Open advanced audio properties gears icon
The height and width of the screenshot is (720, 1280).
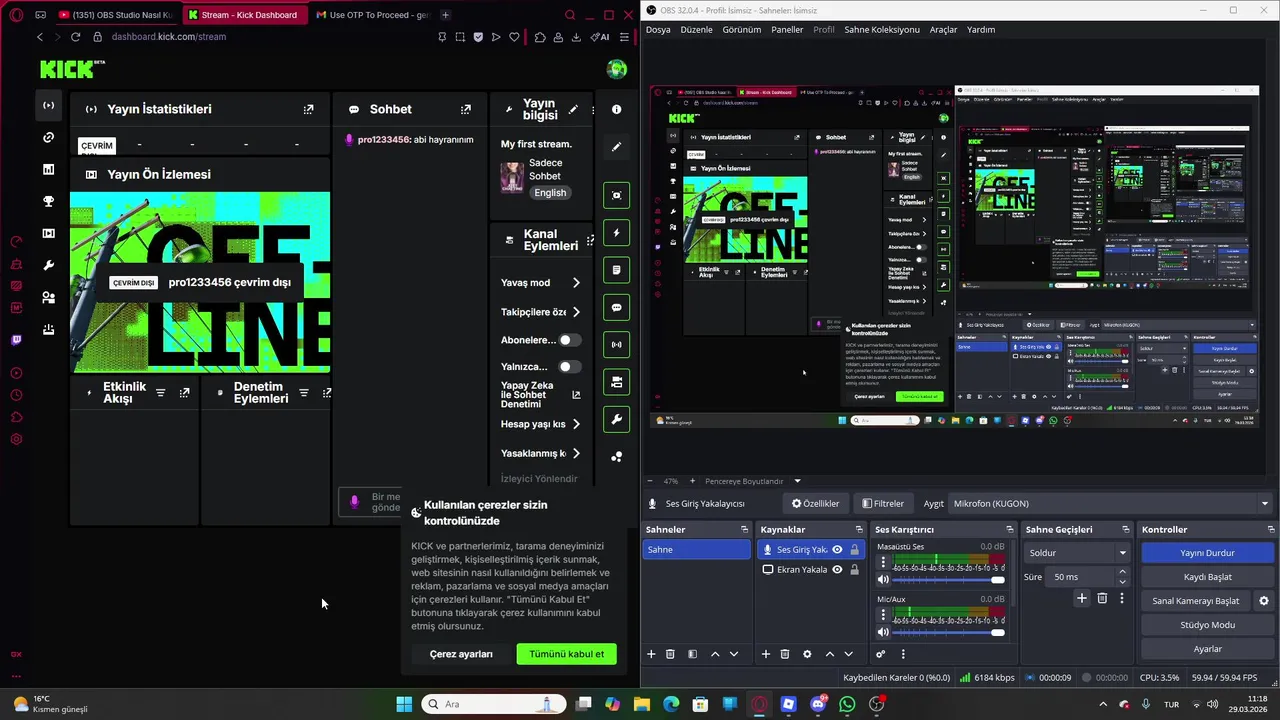coord(880,654)
